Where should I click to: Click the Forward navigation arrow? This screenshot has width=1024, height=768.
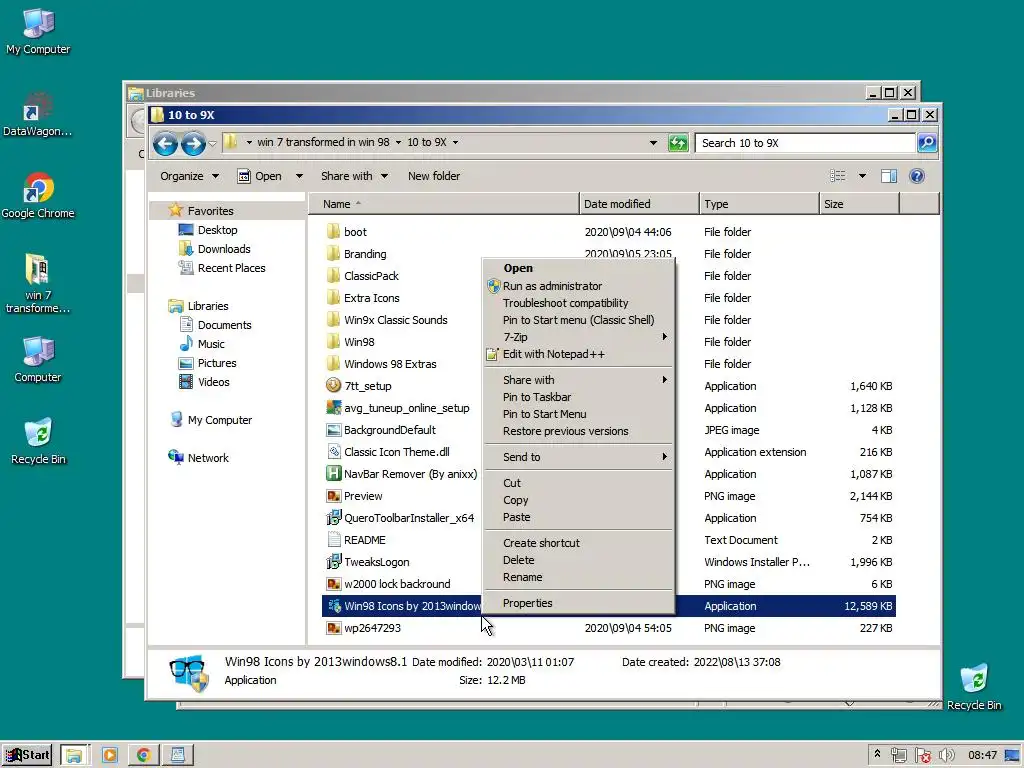click(193, 143)
